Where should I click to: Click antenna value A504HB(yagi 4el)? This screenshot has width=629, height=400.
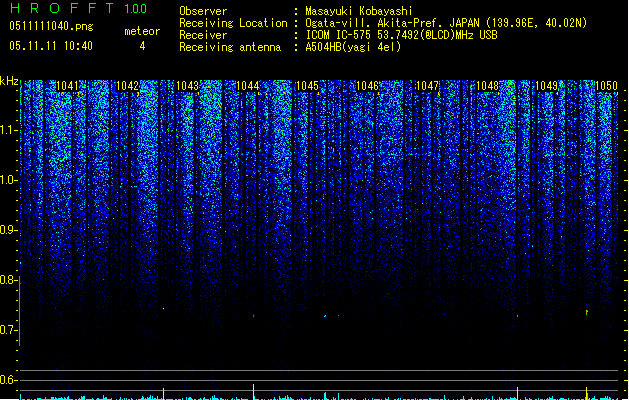pyautogui.click(x=353, y=47)
